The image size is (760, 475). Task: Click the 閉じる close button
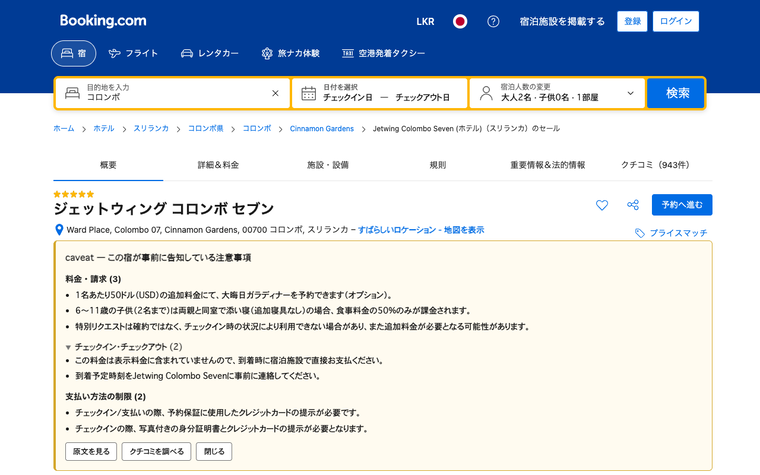tap(214, 451)
